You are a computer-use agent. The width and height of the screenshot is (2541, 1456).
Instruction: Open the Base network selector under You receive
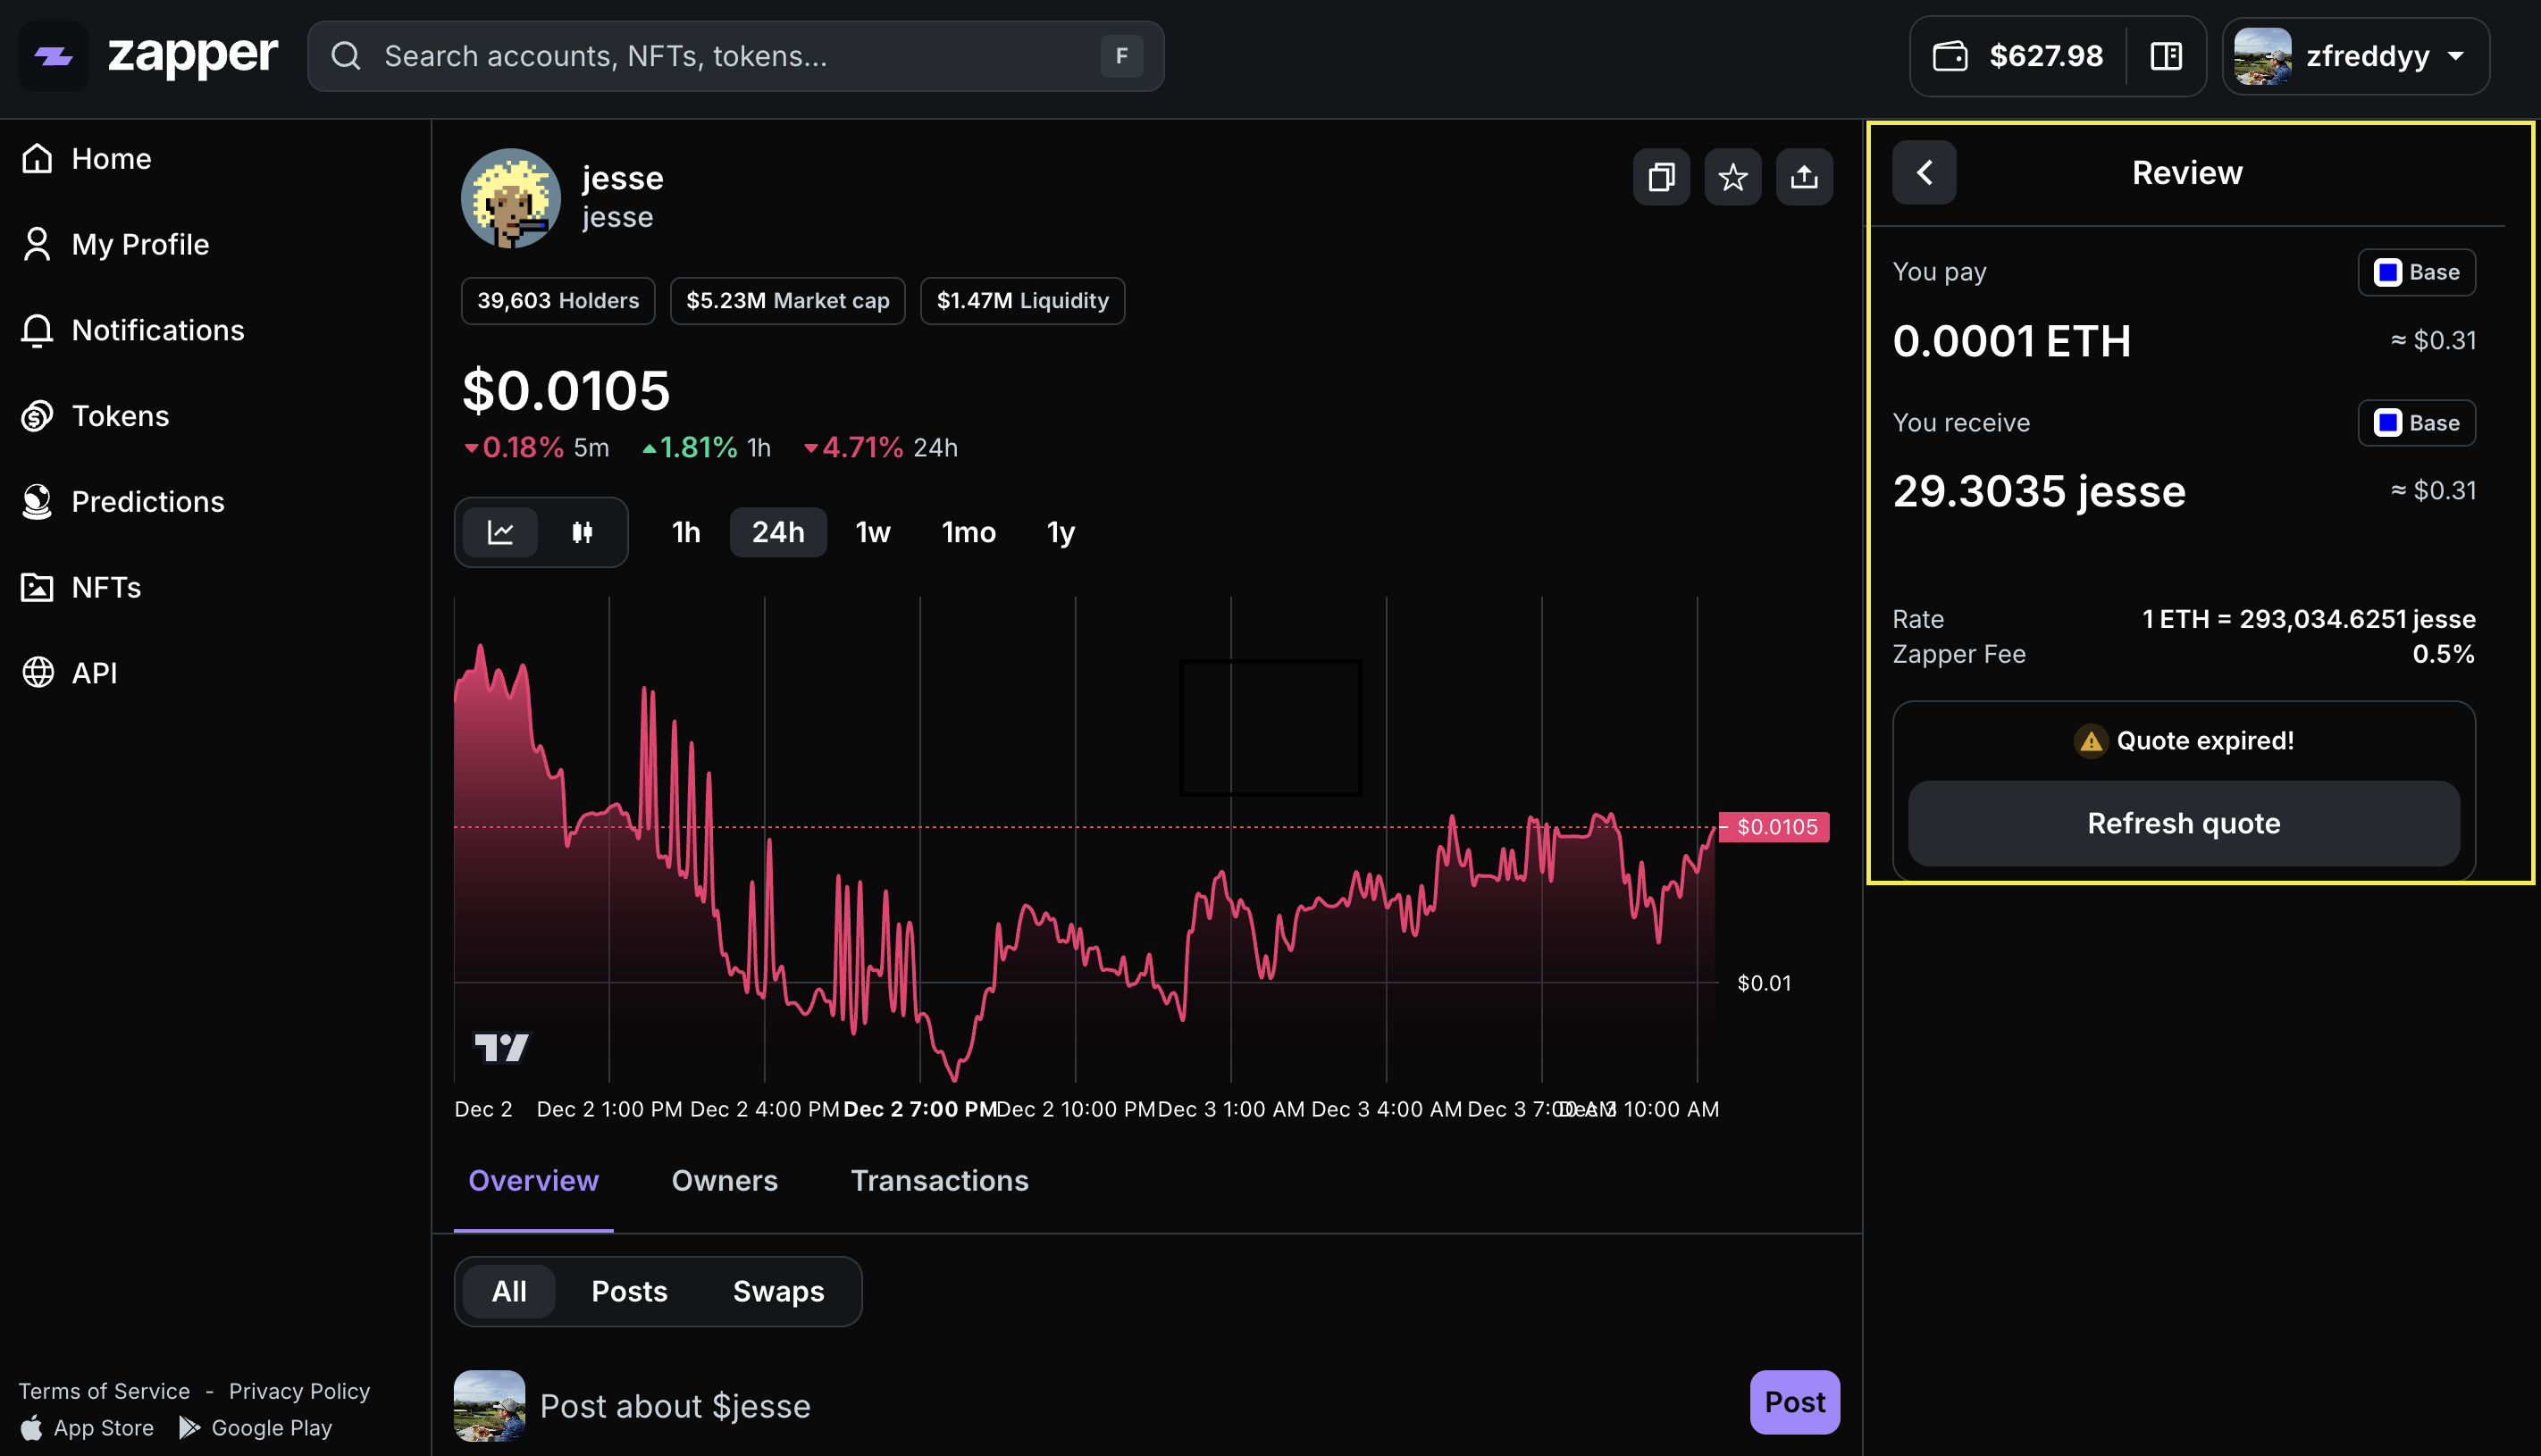click(x=2415, y=423)
